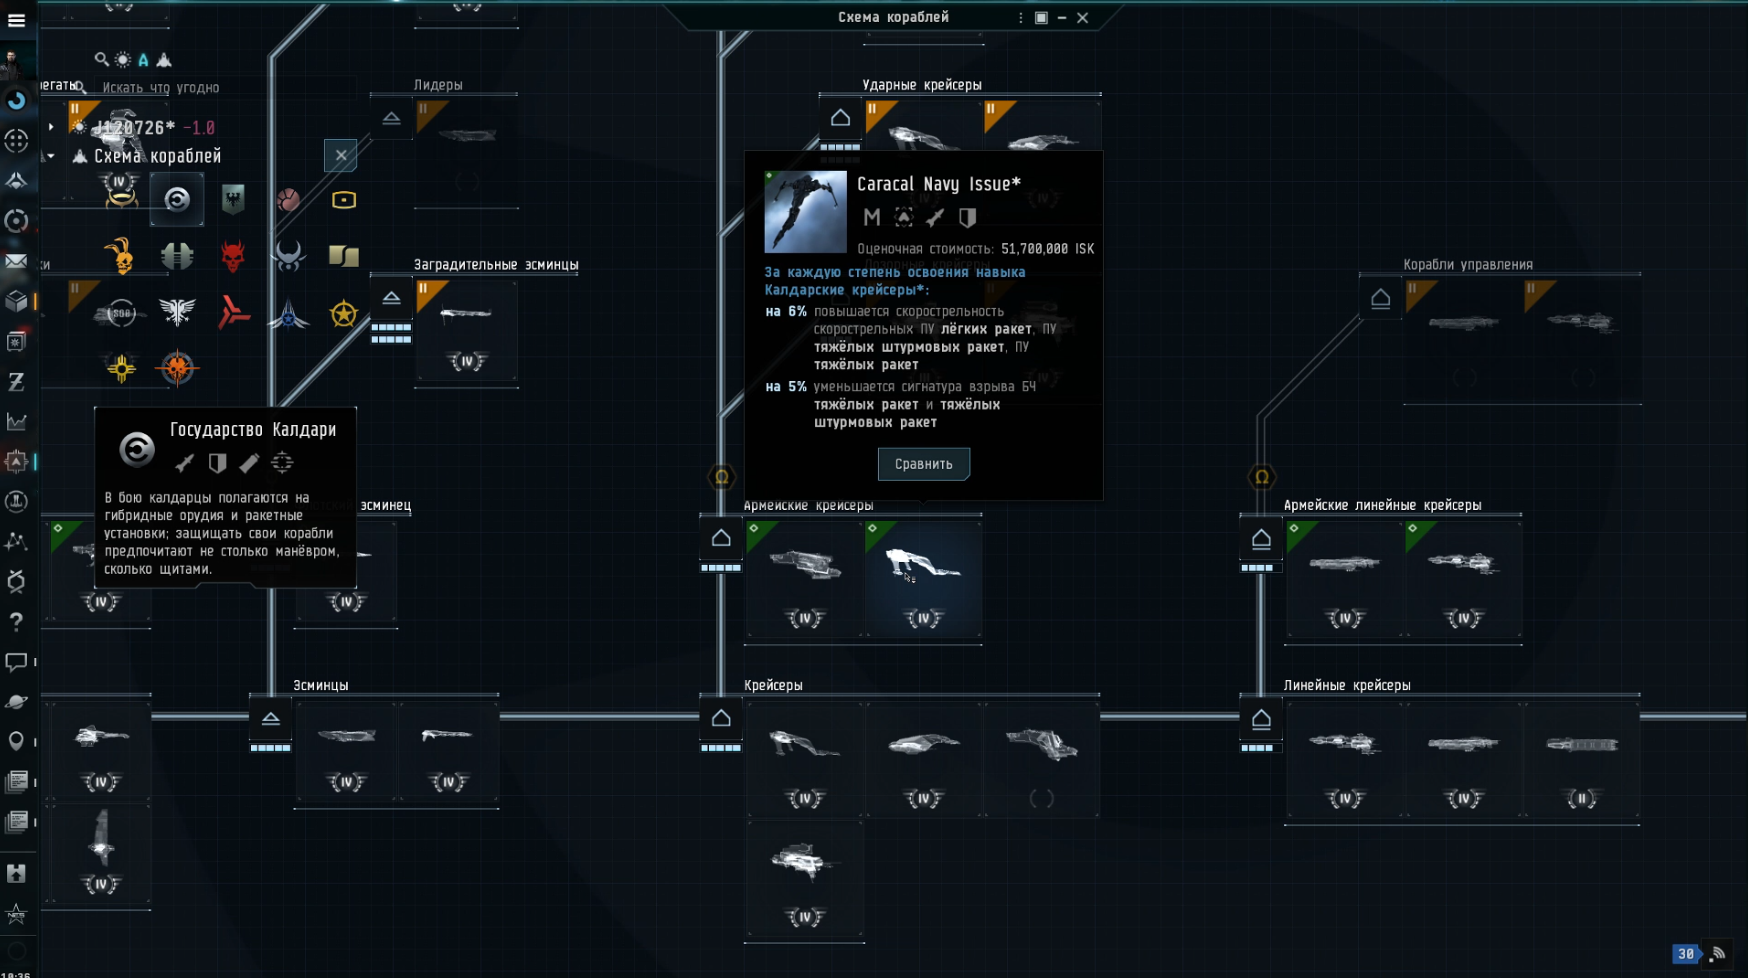This screenshot has height=978, width=1748.
Task: Open the Заградительные эсминцы group skill icon
Action: click(x=391, y=298)
